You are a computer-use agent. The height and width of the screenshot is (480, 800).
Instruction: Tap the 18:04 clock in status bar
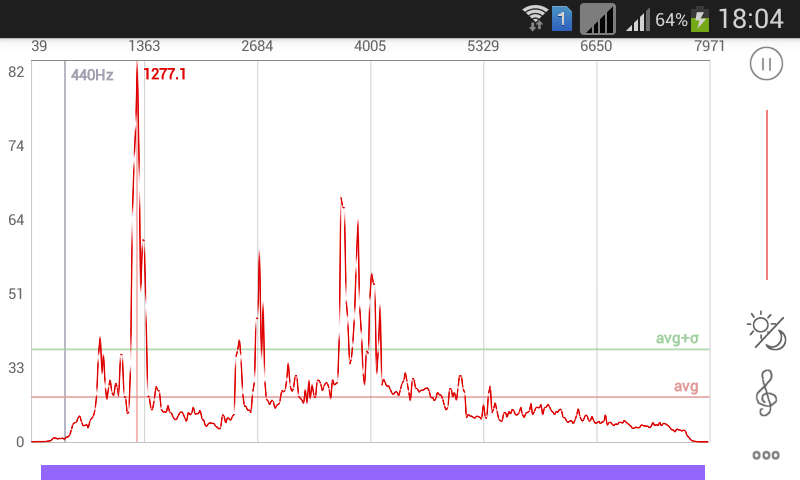point(750,18)
